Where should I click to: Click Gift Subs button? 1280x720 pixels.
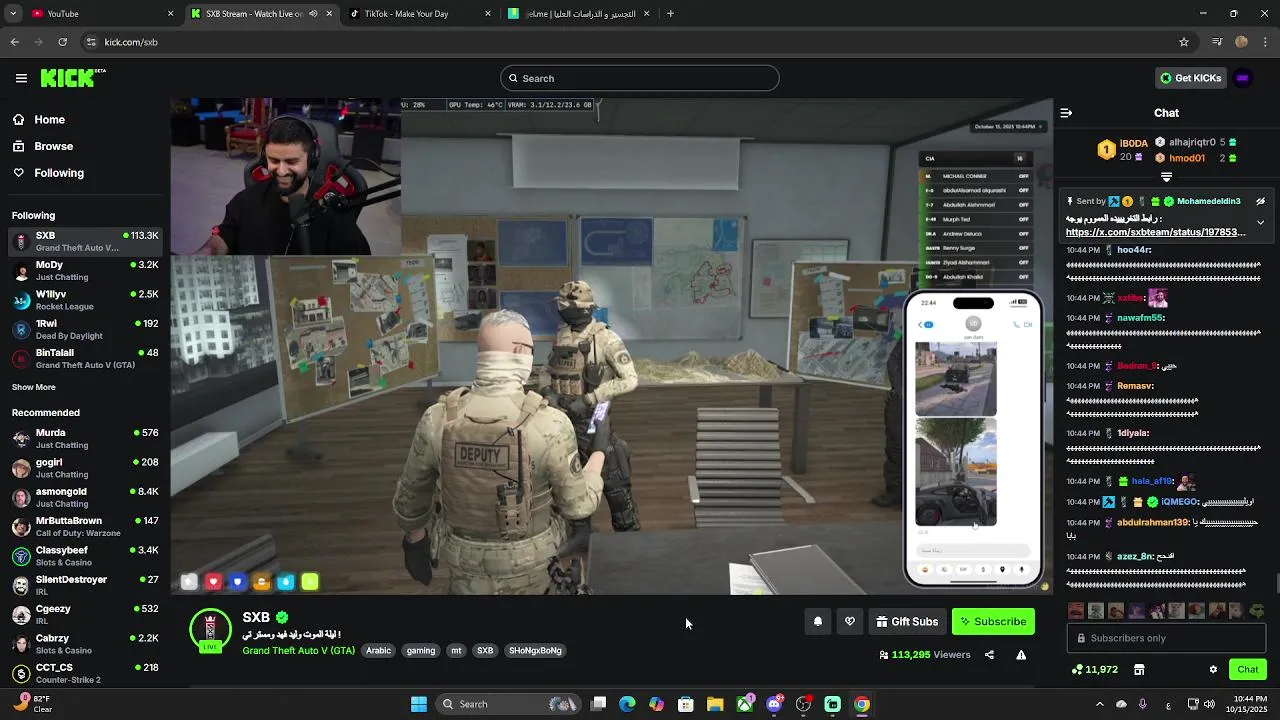point(907,622)
